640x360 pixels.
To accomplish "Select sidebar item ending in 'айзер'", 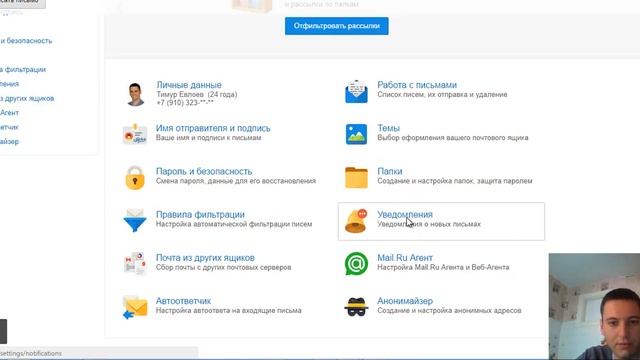I will click(9, 142).
